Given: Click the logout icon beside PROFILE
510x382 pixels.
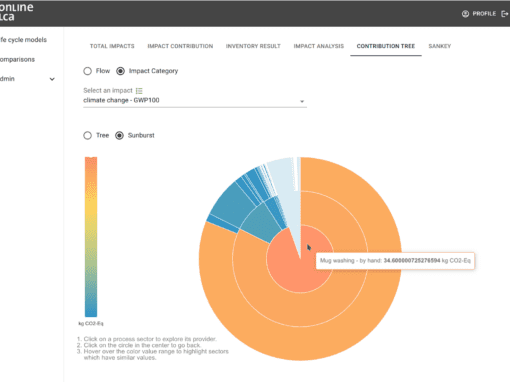Looking at the screenshot, I should coord(505,14).
